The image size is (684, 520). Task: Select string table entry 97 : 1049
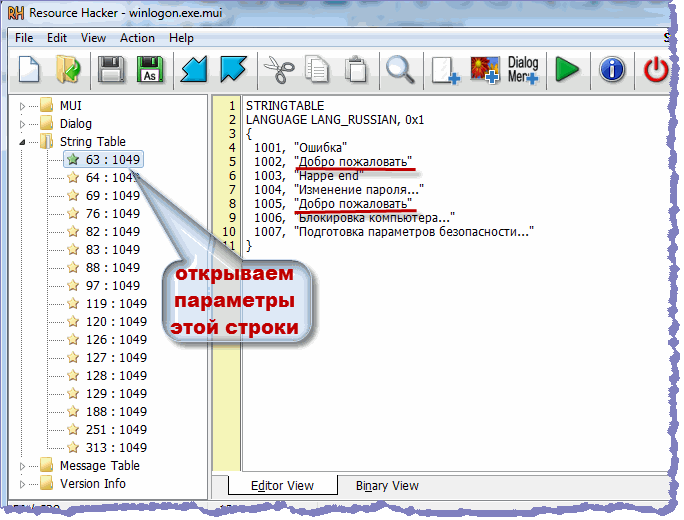(x=113, y=285)
